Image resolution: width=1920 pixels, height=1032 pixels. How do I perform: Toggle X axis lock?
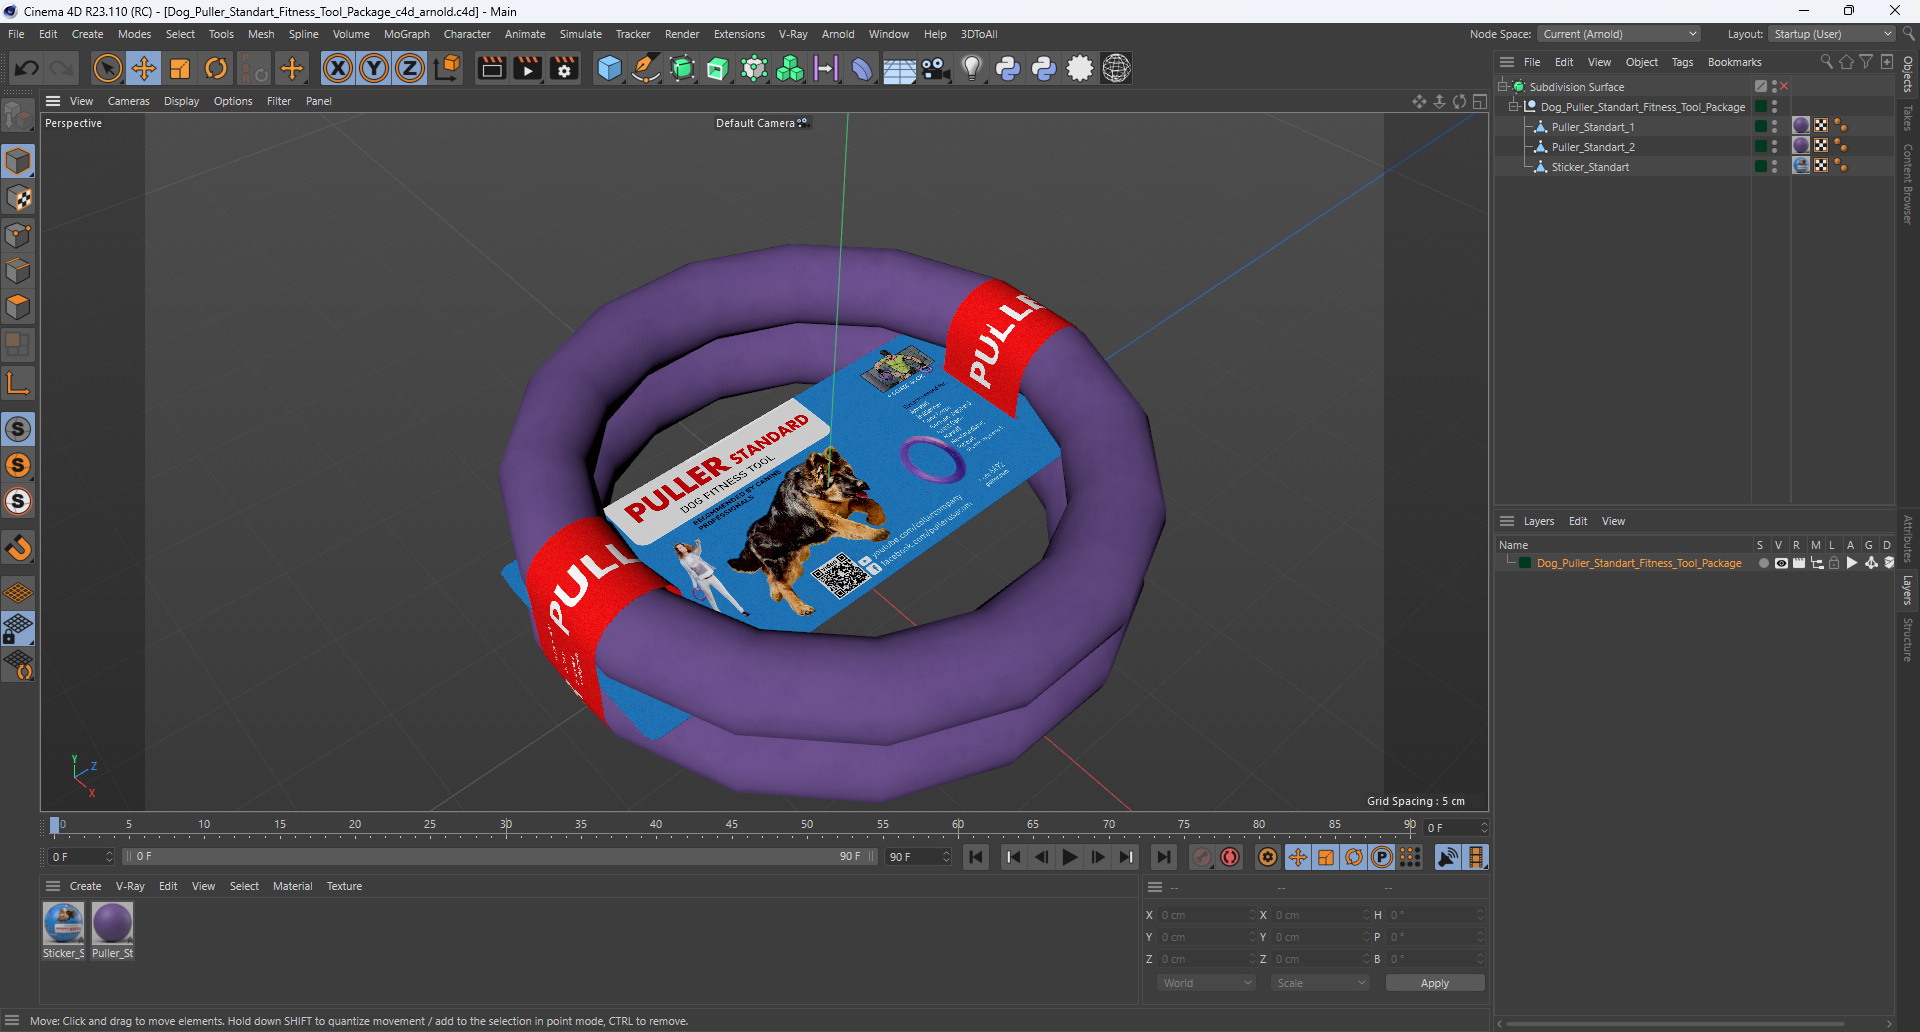point(338,68)
